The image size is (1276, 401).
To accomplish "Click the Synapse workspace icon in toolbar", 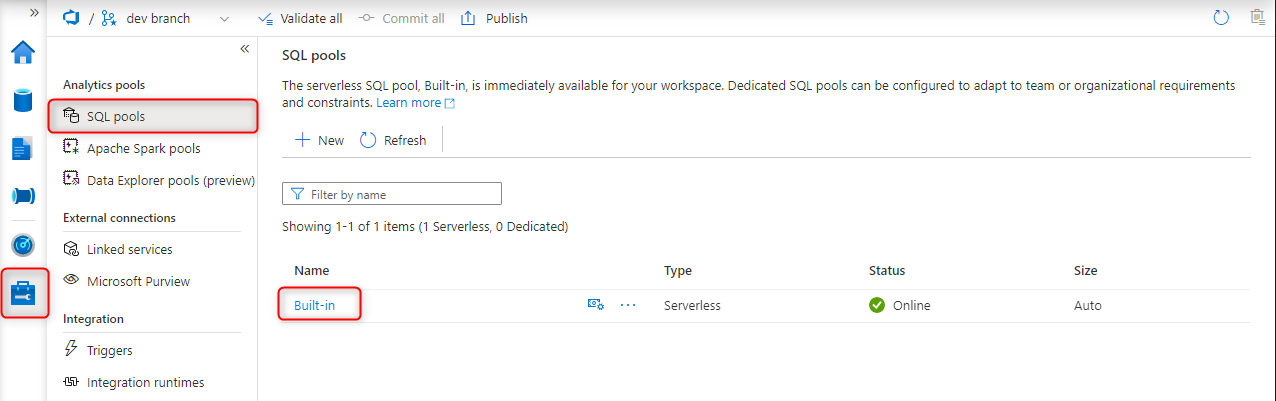I will coord(71,18).
